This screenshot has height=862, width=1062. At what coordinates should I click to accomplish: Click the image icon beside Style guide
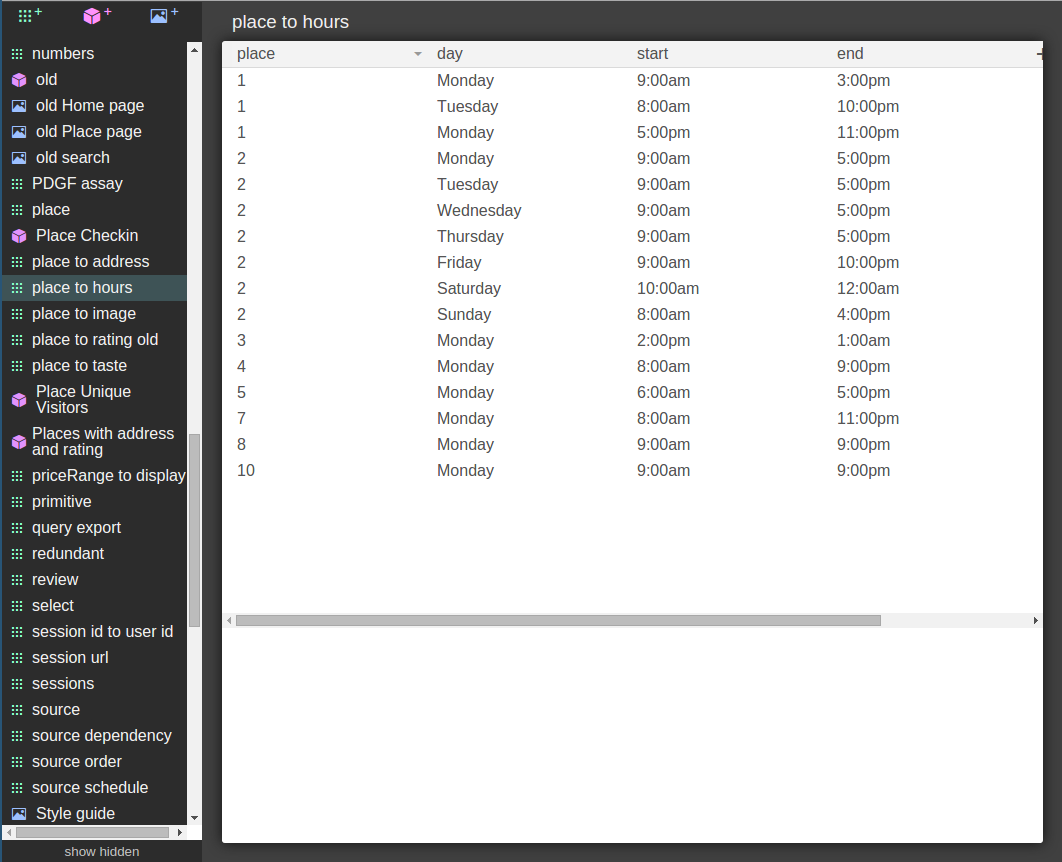pos(19,814)
